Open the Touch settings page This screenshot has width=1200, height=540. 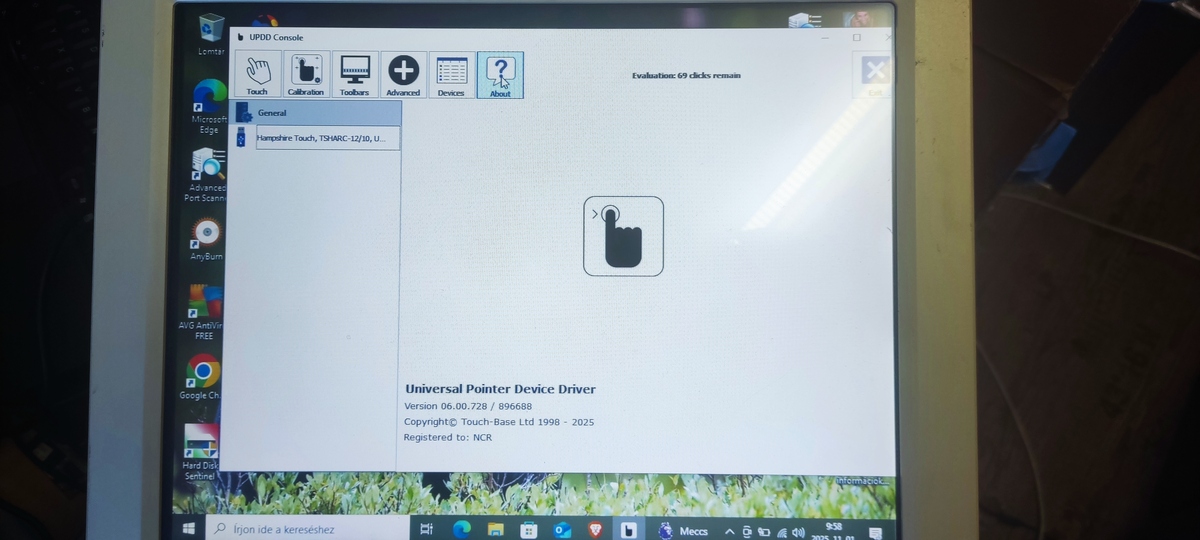[257, 75]
